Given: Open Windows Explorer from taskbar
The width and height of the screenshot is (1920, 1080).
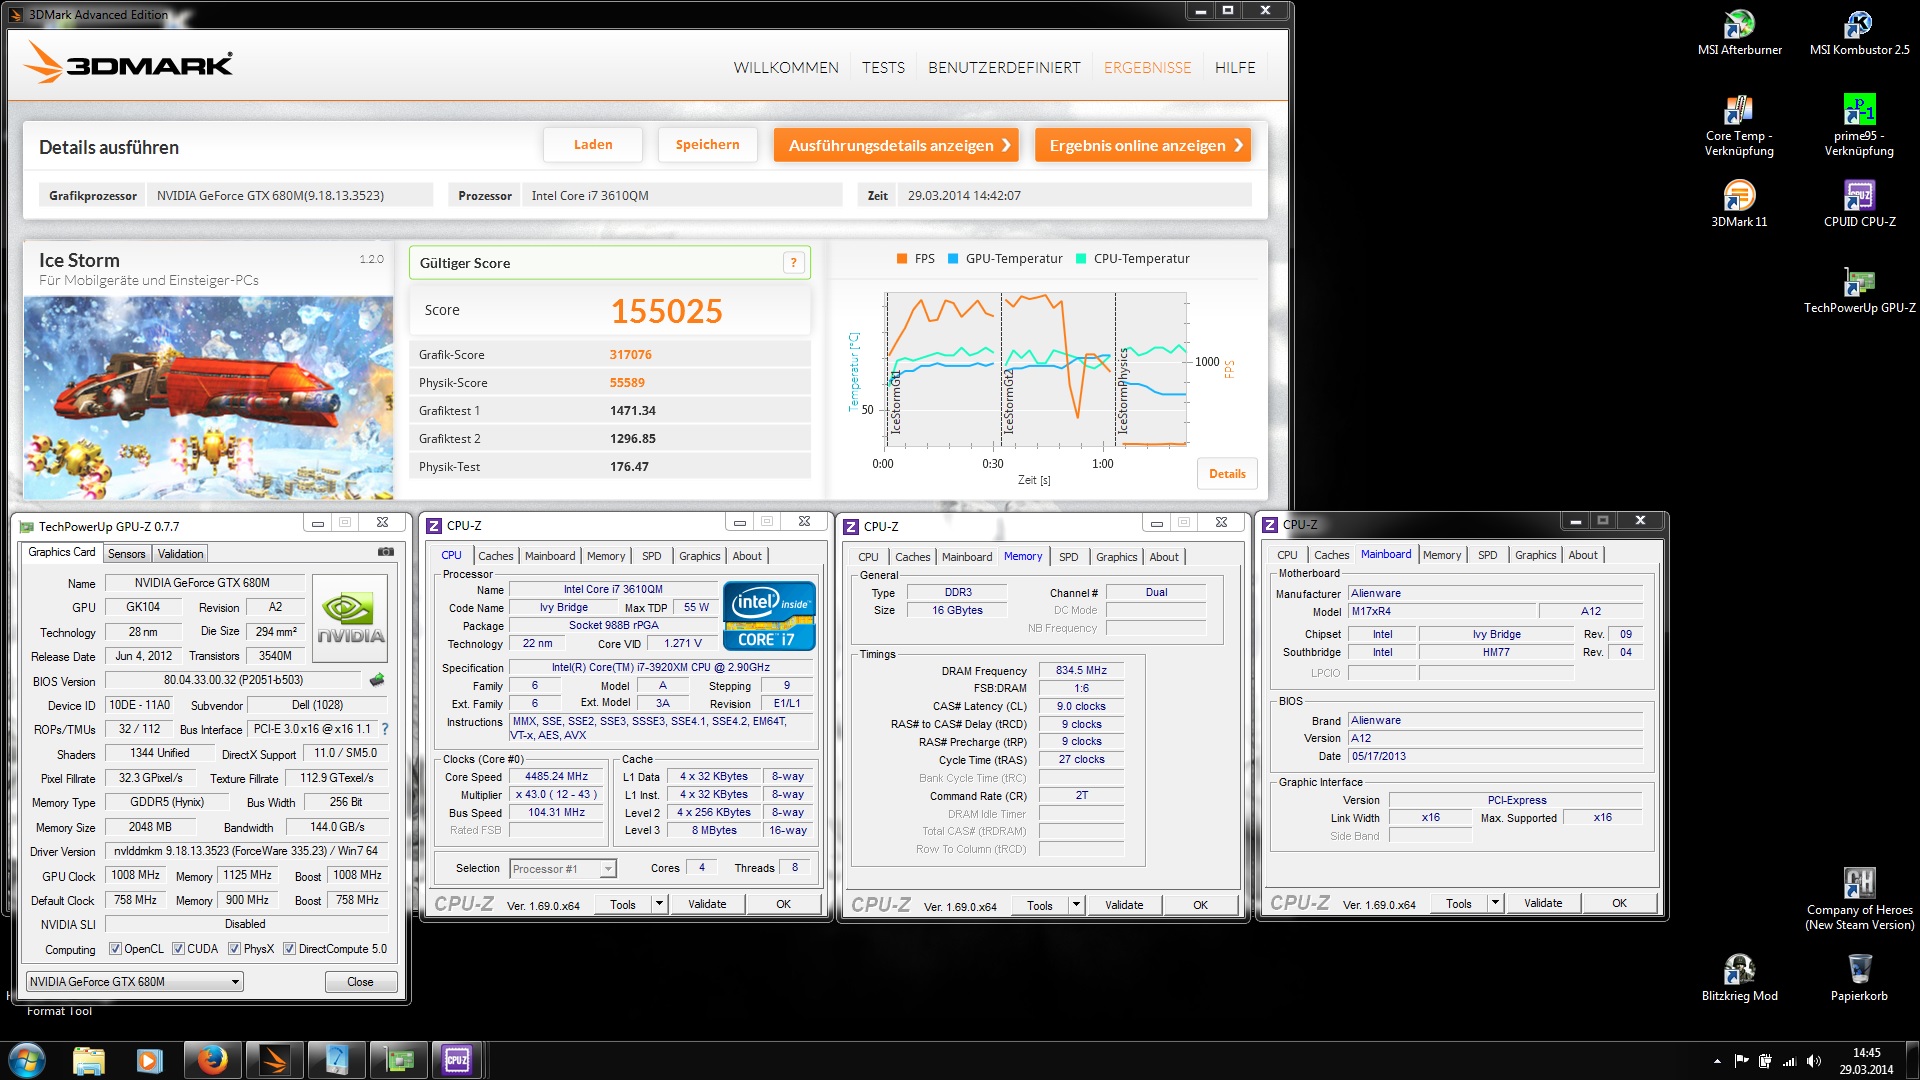Looking at the screenshot, I should [x=89, y=1060].
